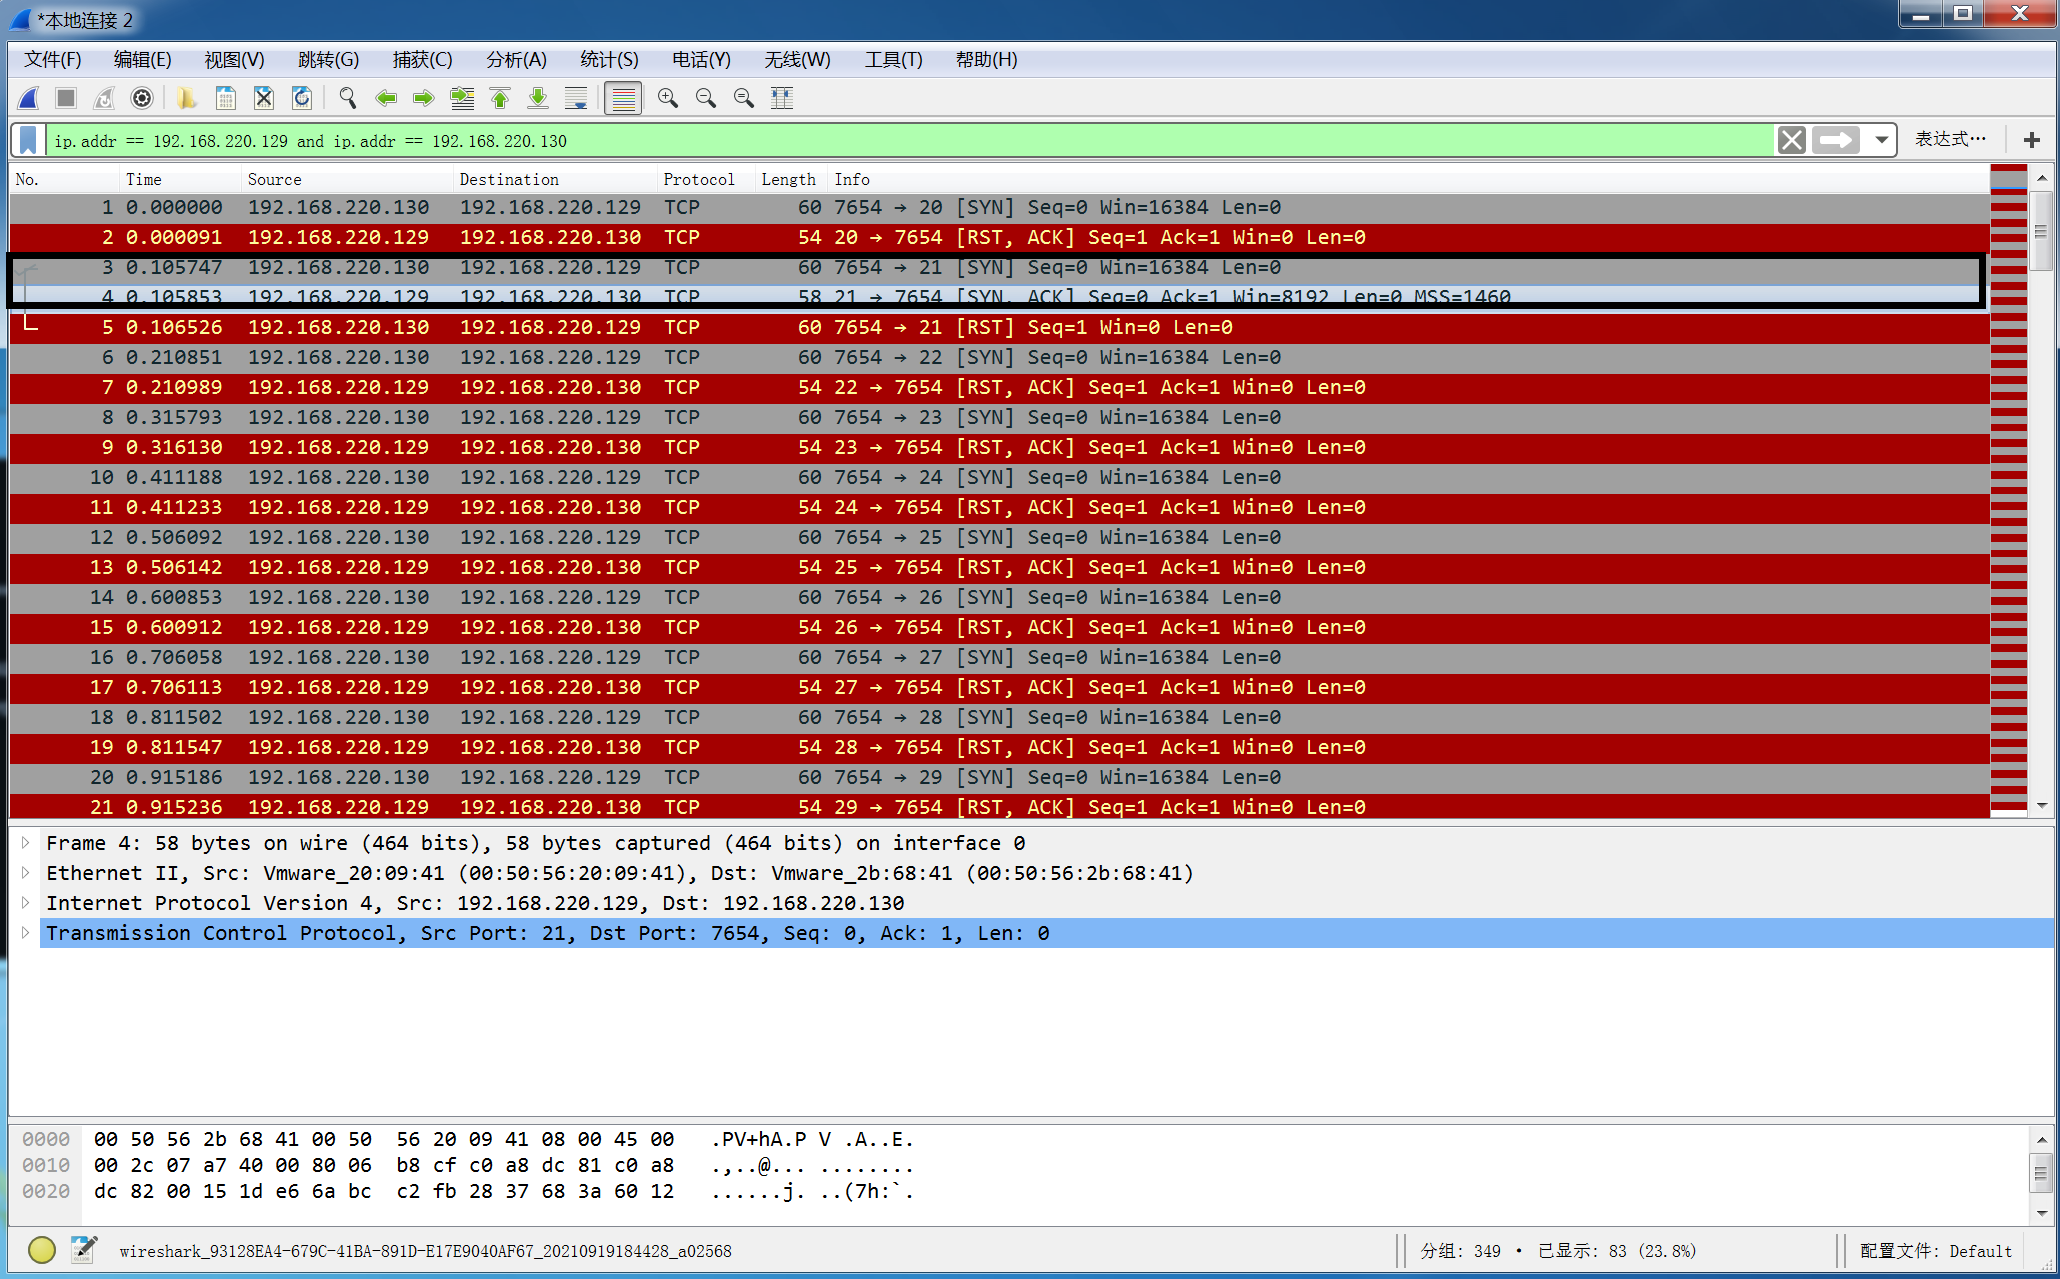Open the 电话(Y) menu
This screenshot has width=2060, height=1279.
pos(701,60)
